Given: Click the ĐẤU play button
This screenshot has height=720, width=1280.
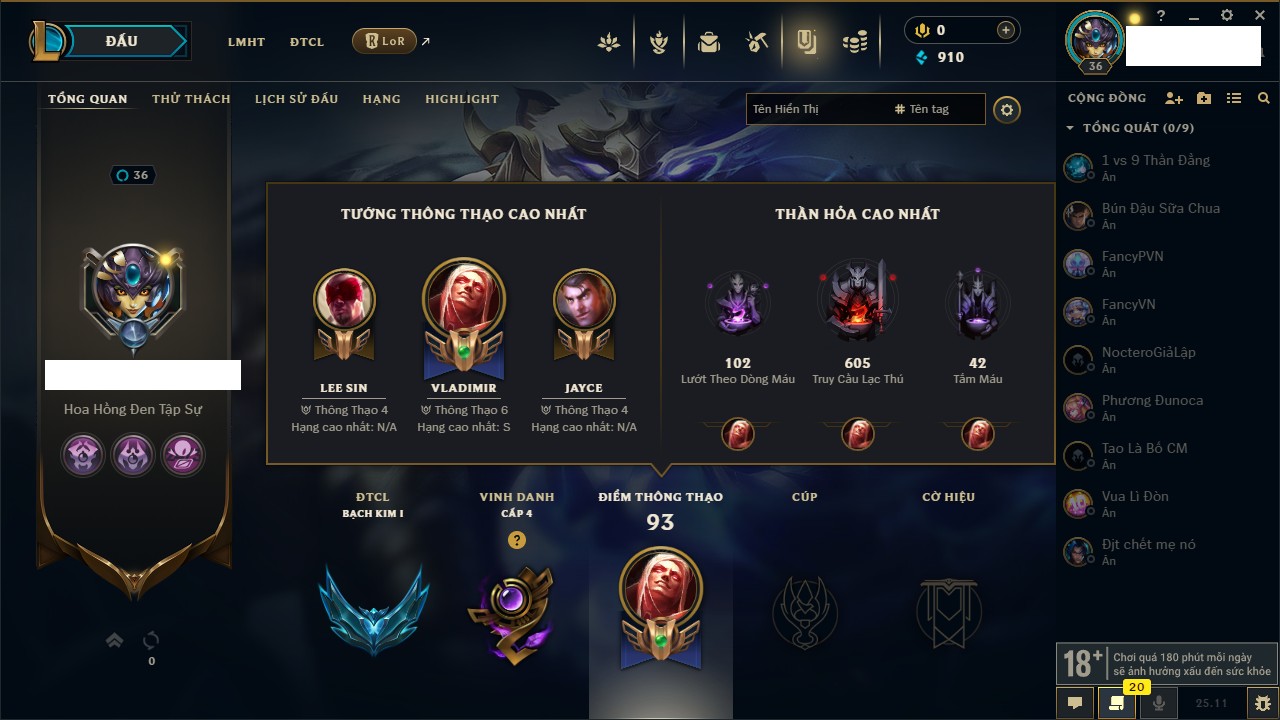Looking at the screenshot, I should (x=122, y=41).
